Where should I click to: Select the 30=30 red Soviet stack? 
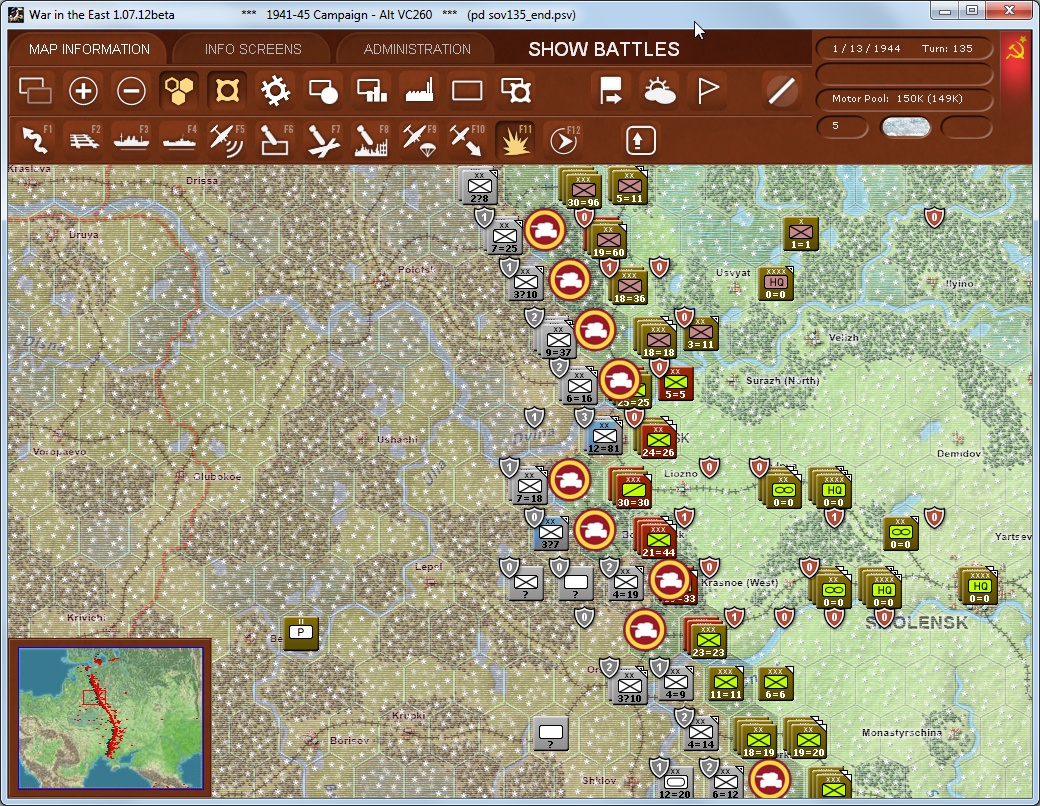(x=631, y=488)
